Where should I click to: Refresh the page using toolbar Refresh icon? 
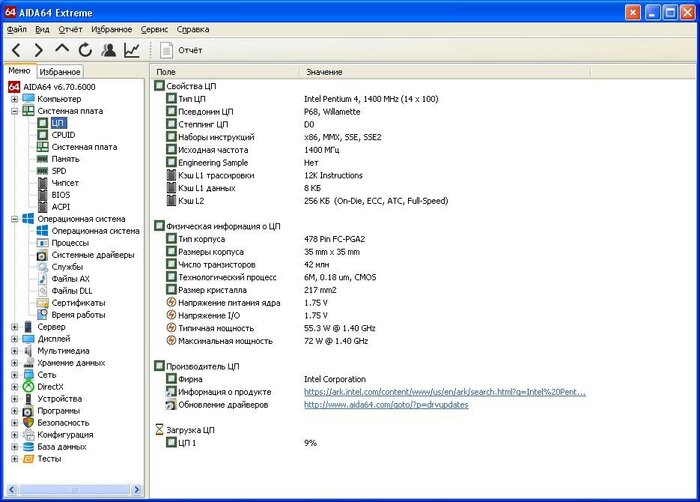(x=85, y=50)
